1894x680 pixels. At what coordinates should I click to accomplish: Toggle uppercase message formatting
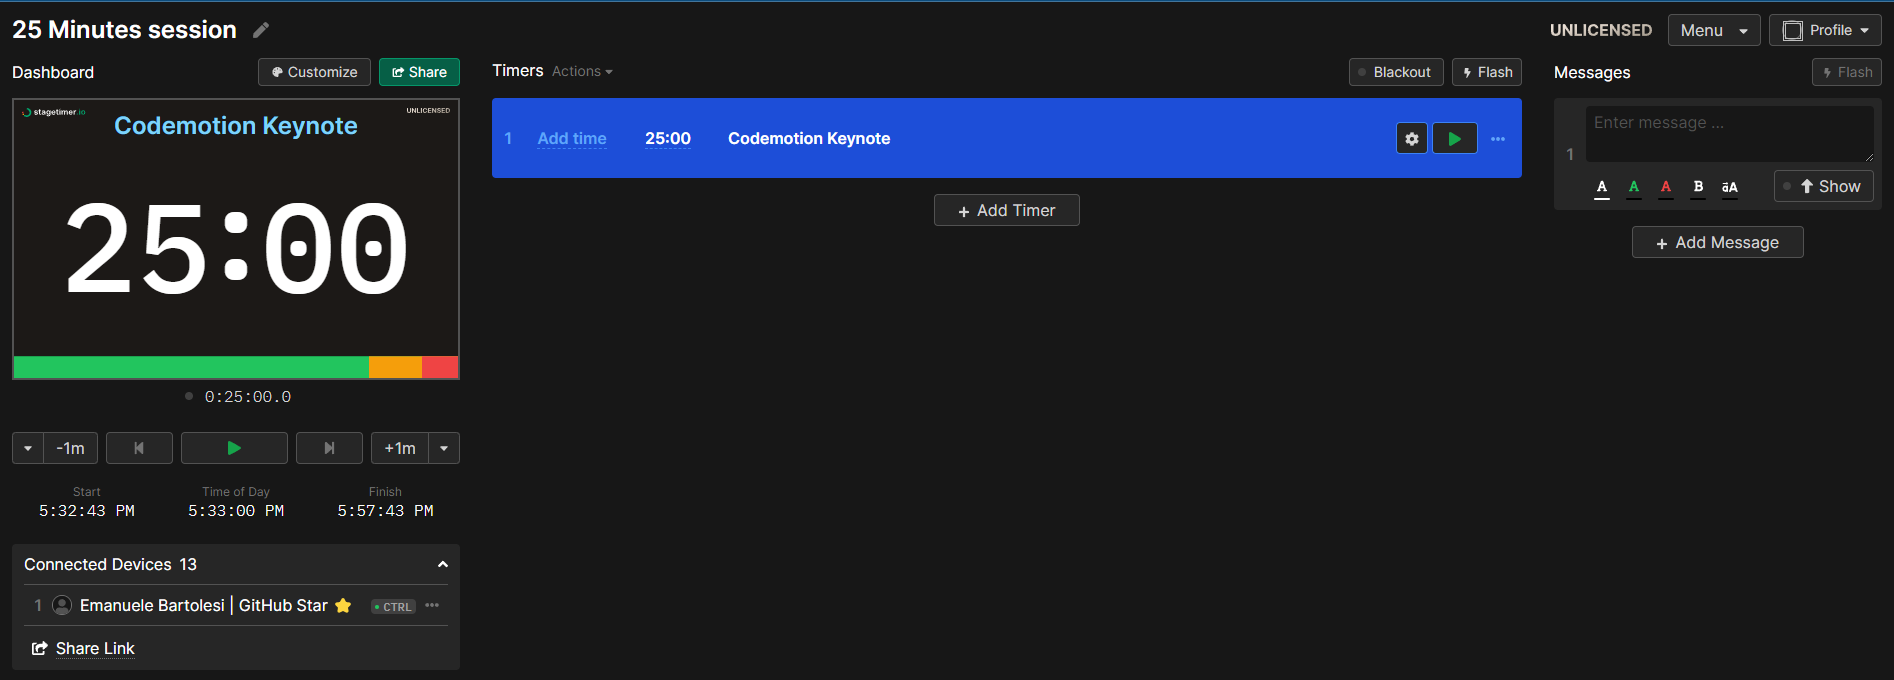(1729, 187)
